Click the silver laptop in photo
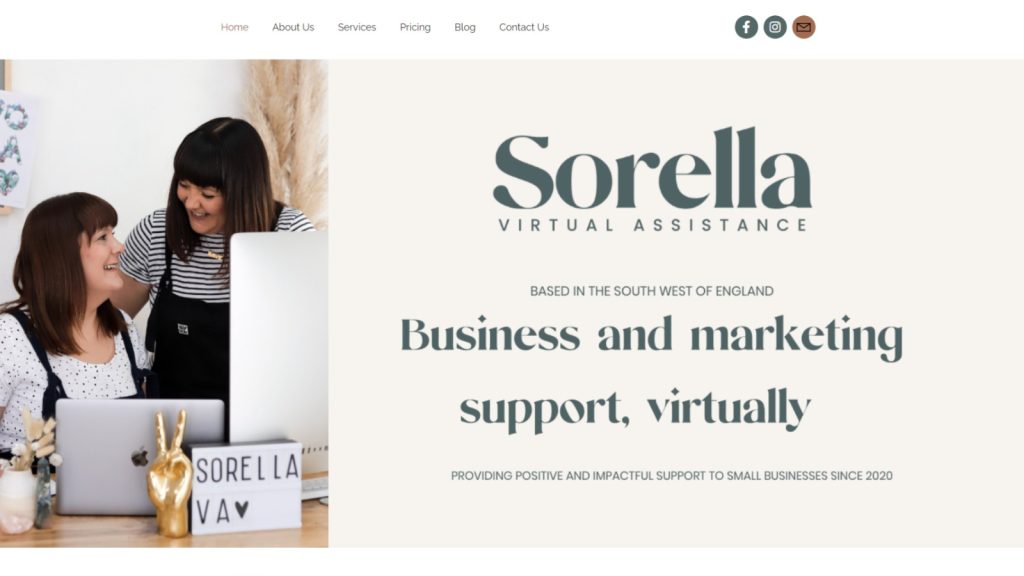This screenshot has width=1024, height=576. click(137, 456)
